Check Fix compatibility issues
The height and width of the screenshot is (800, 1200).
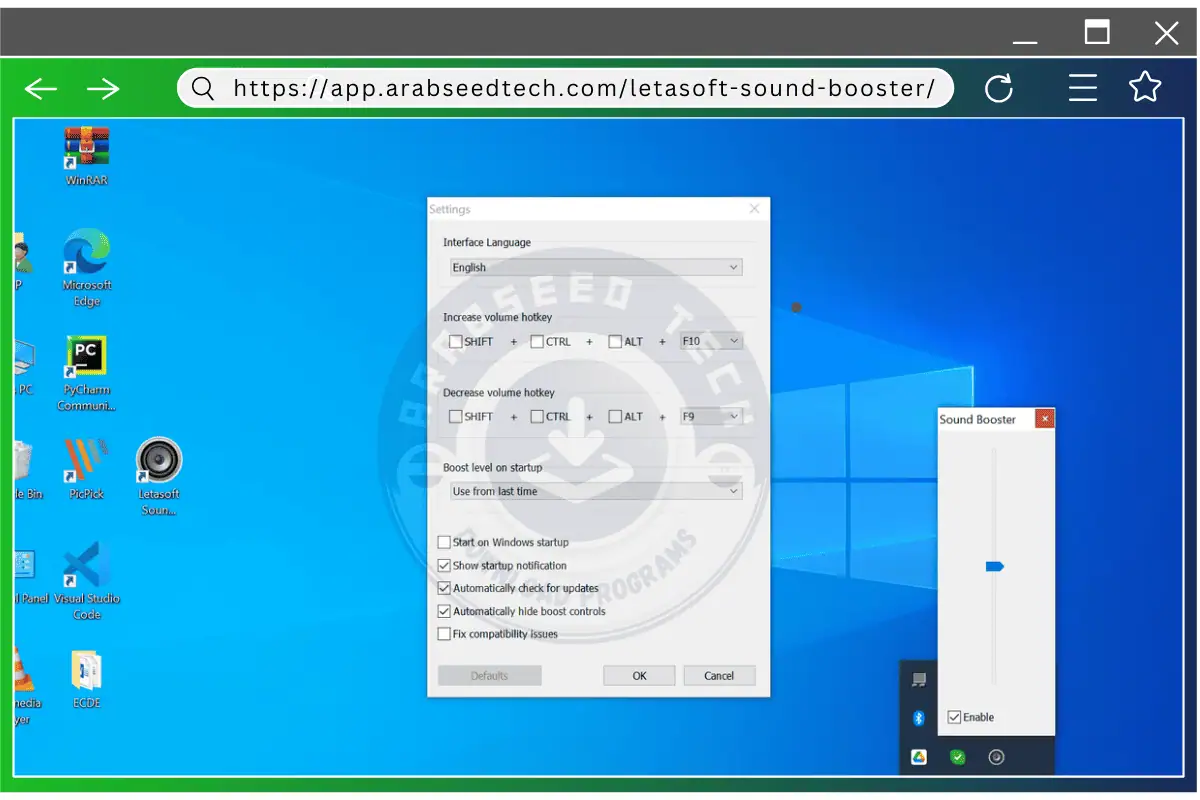point(444,633)
